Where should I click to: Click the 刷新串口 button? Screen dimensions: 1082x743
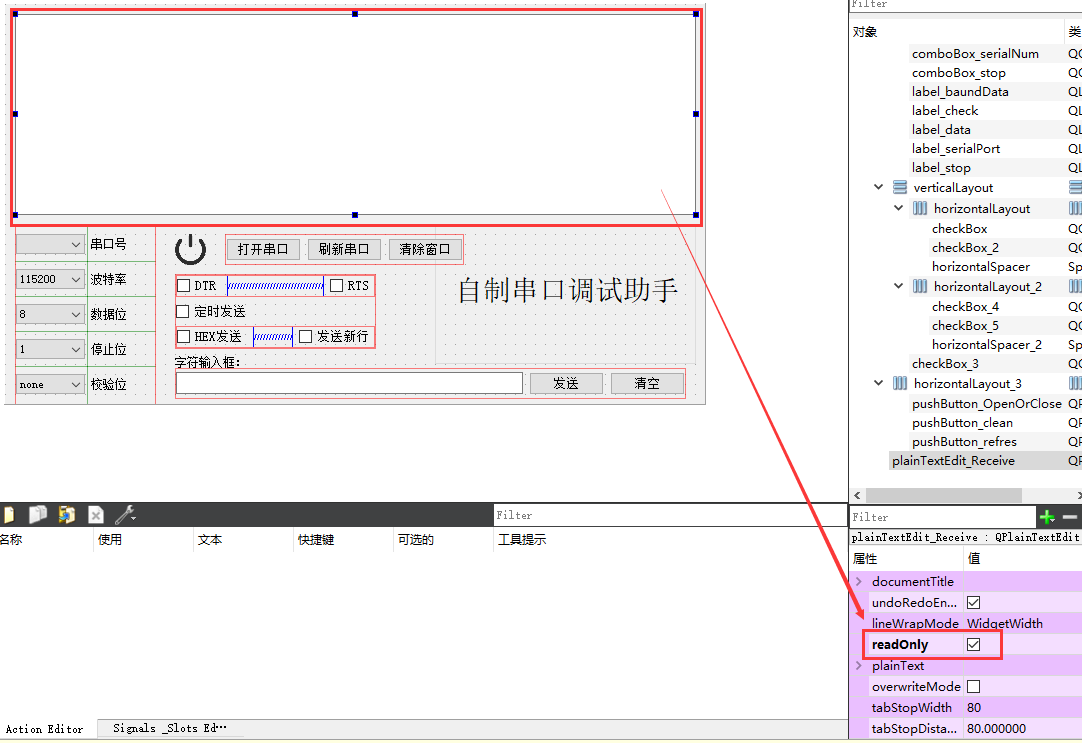pos(344,249)
